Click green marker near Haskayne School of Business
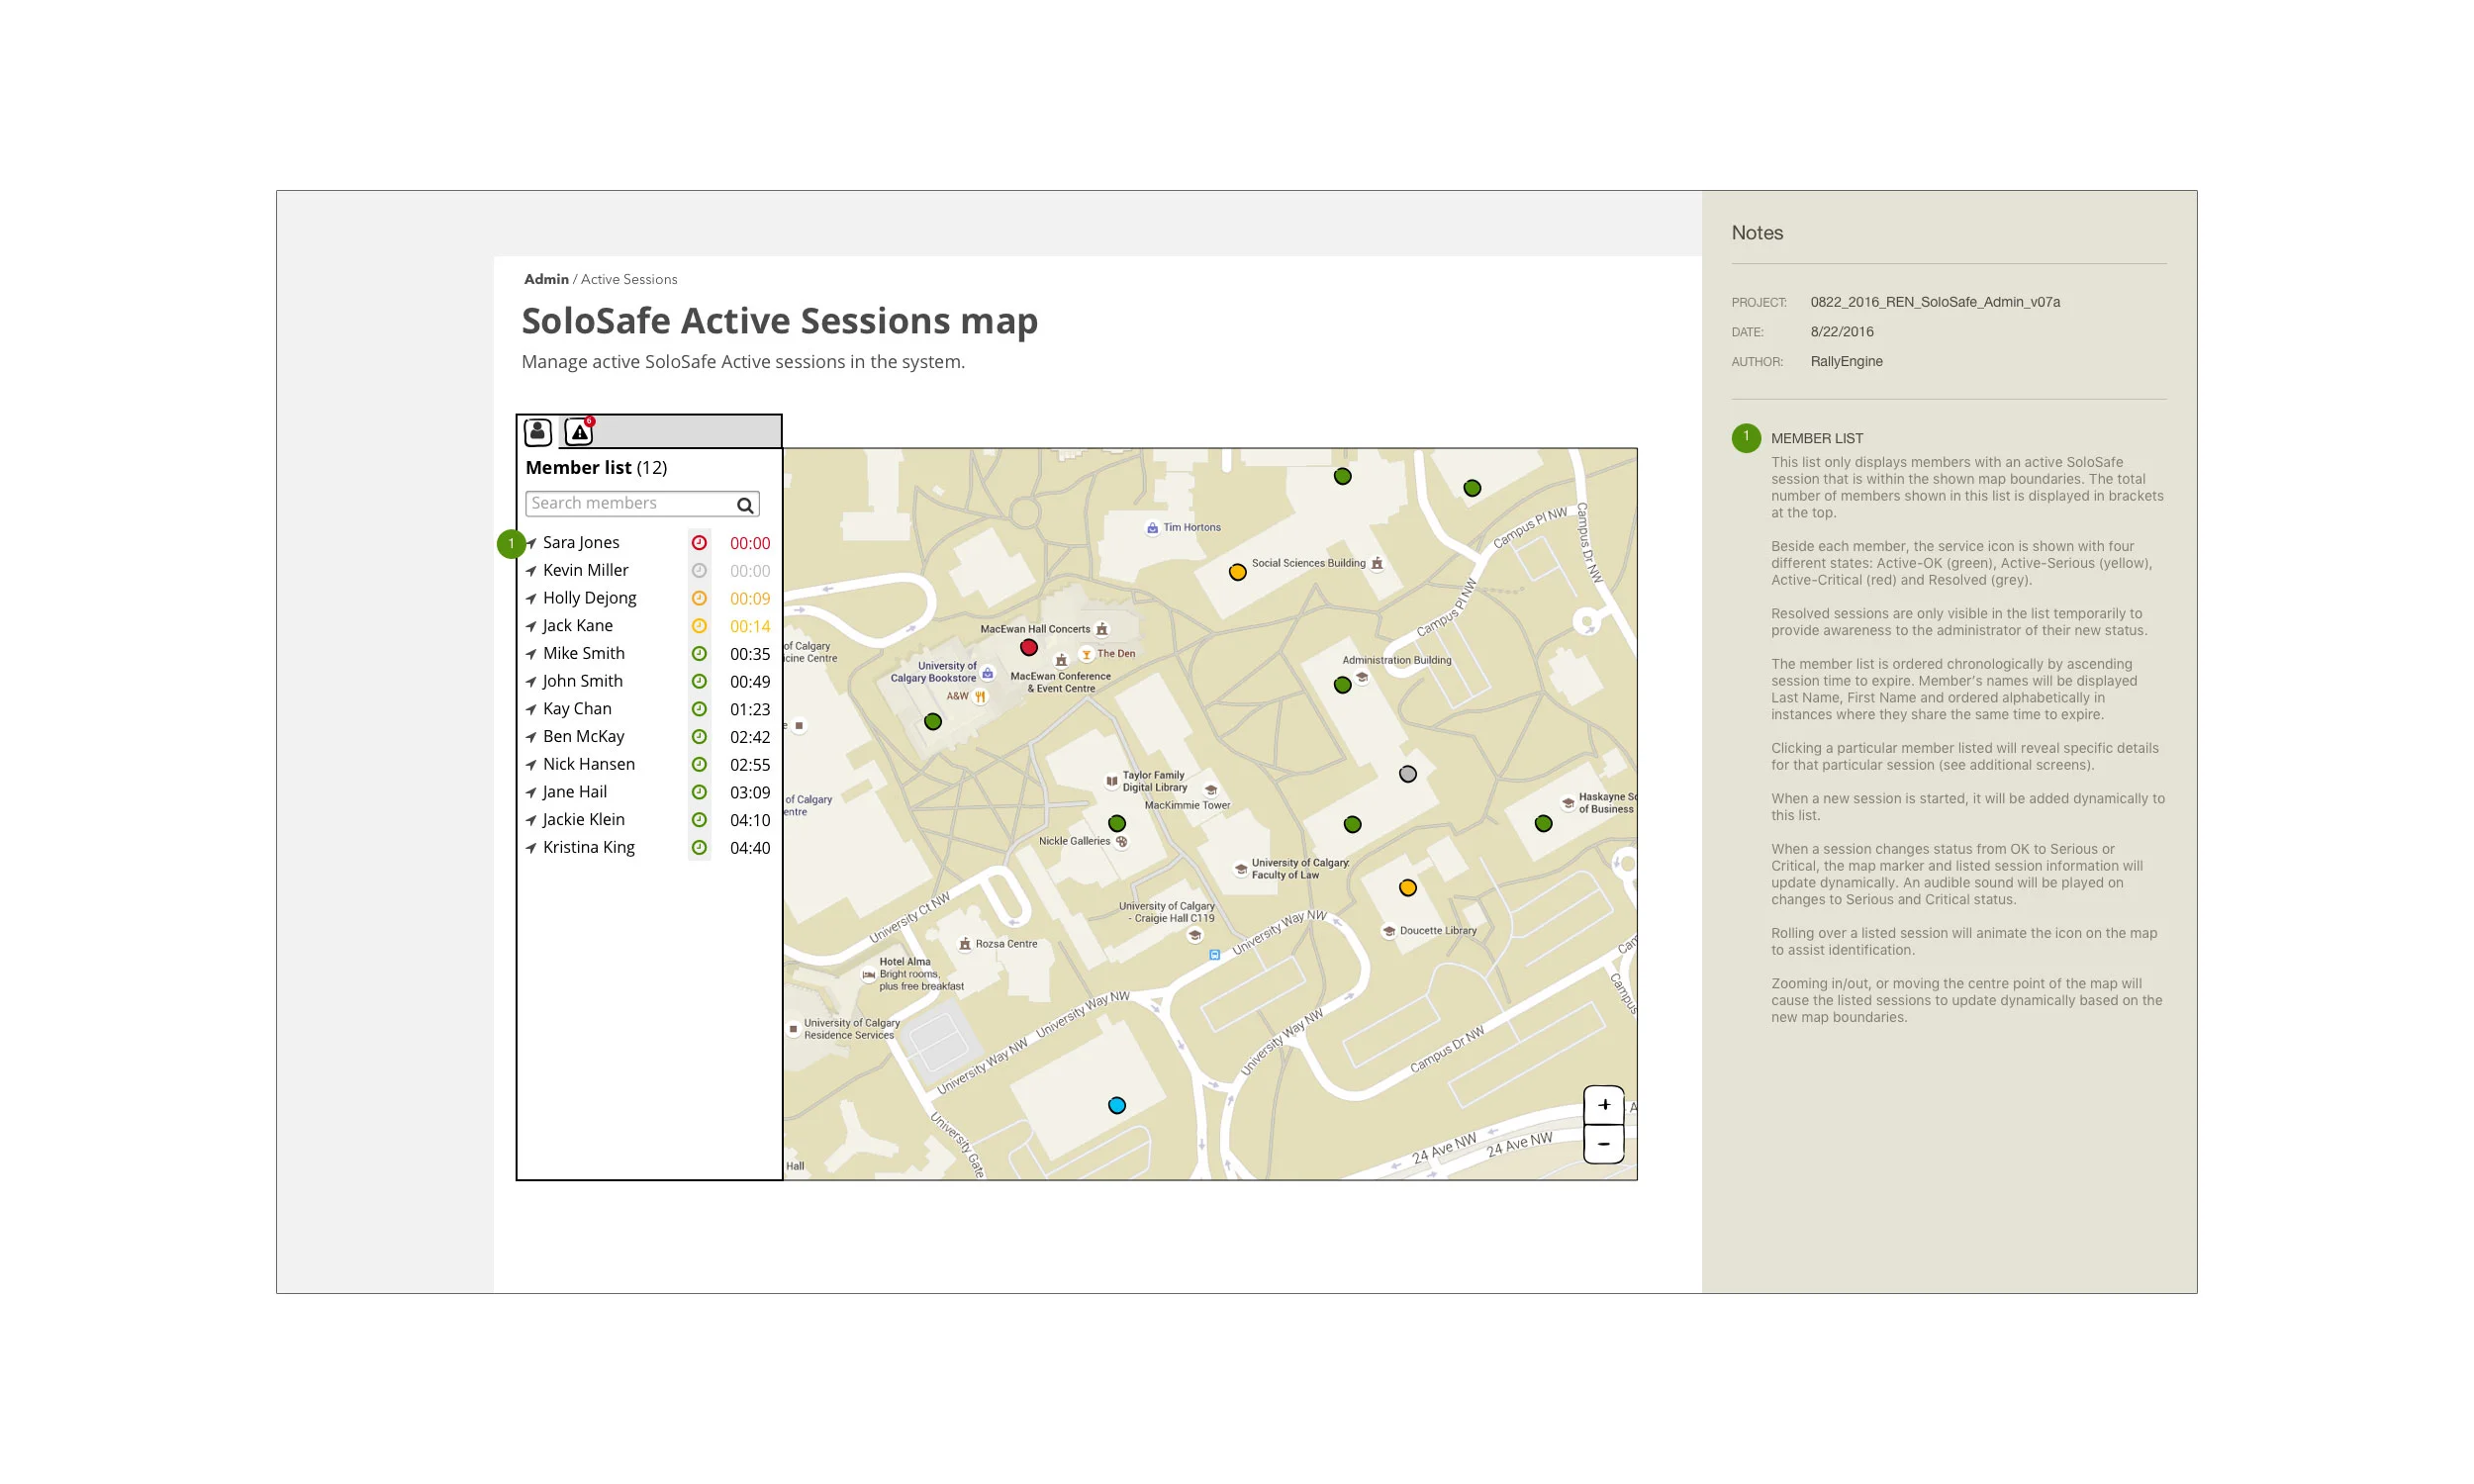The width and height of the screenshot is (2474, 1484). click(x=1543, y=824)
